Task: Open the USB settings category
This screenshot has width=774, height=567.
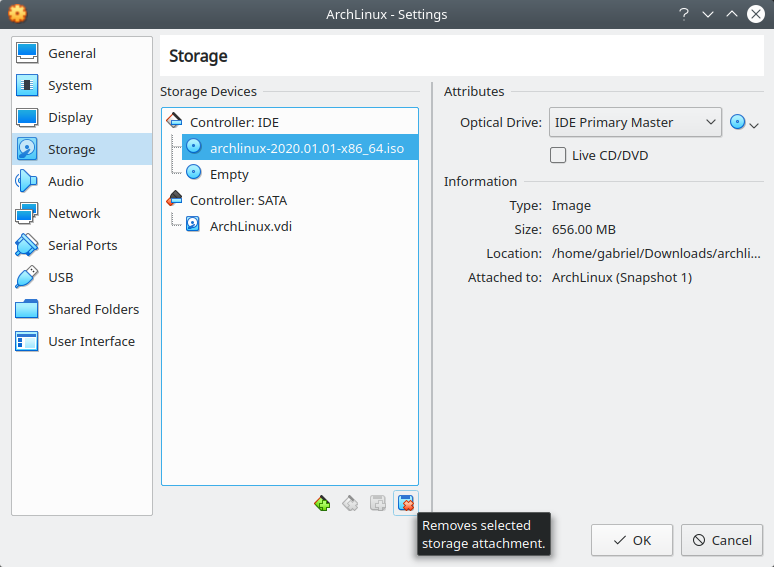Action: [82, 277]
